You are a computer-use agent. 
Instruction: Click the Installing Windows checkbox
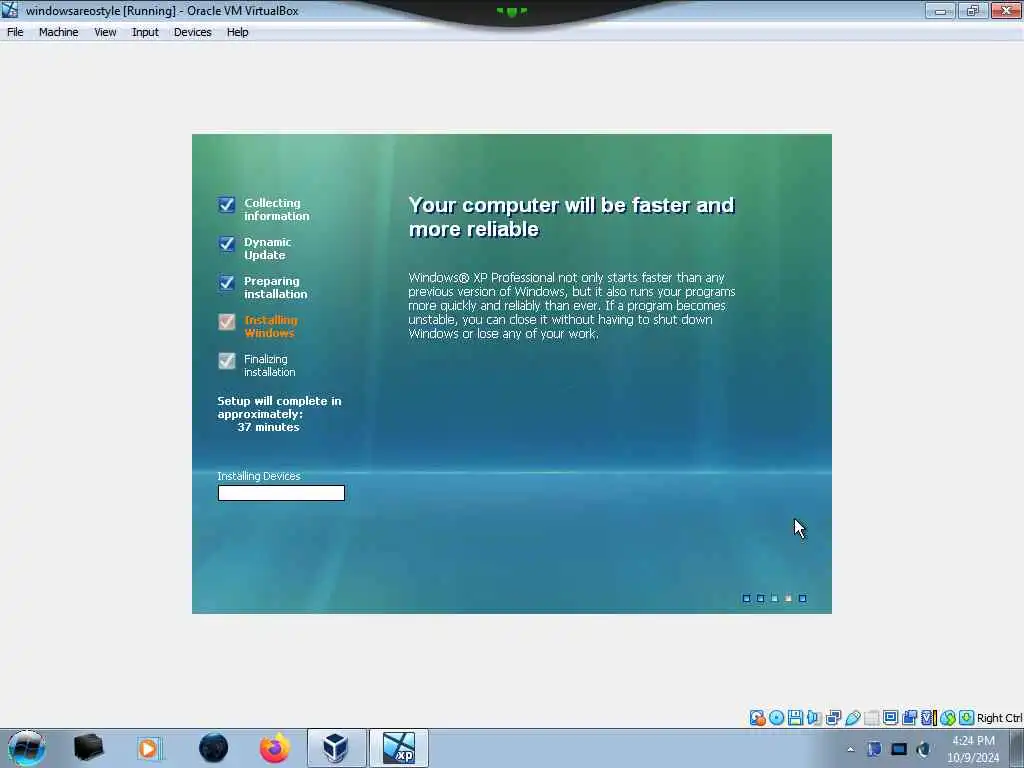point(227,322)
